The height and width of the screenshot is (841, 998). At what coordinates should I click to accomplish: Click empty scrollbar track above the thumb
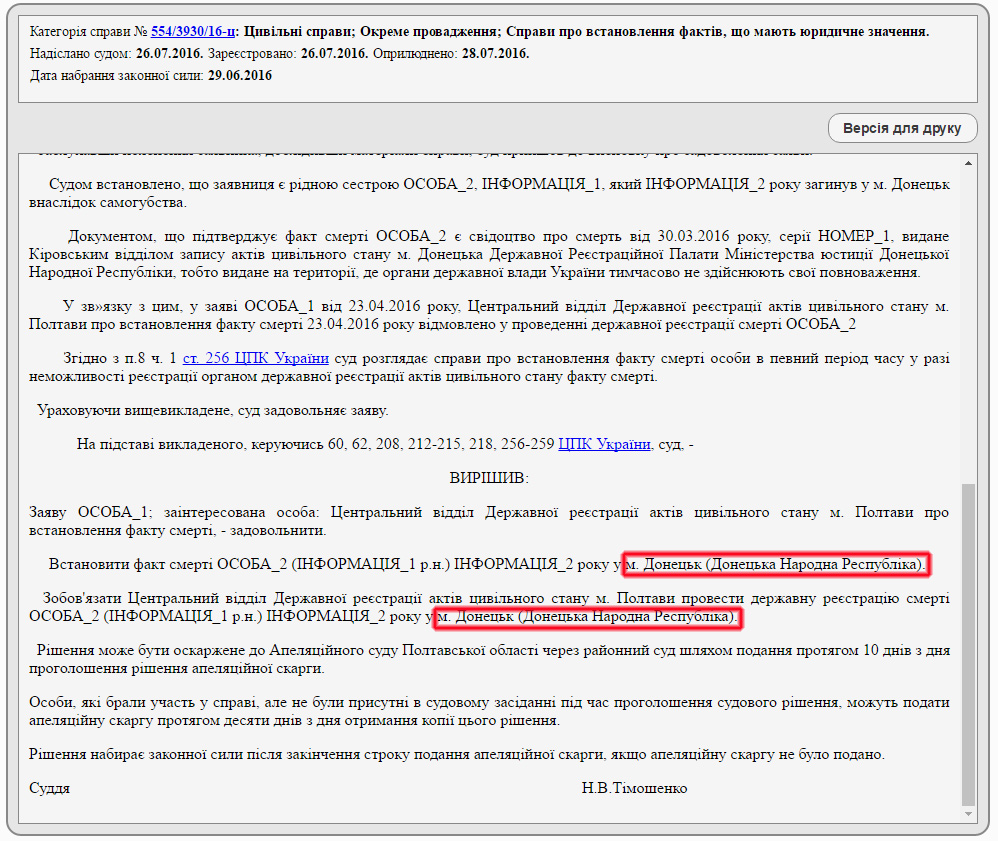coord(967,320)
